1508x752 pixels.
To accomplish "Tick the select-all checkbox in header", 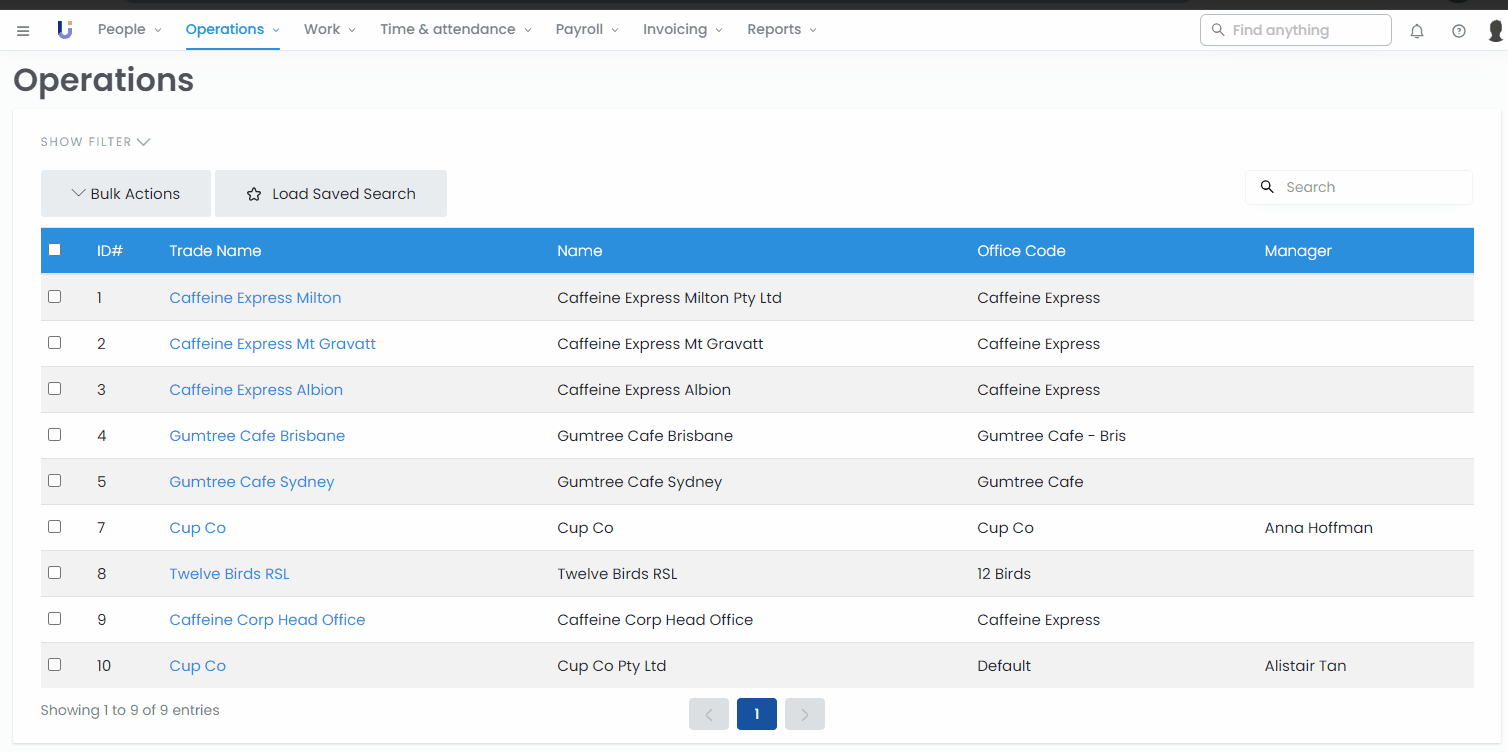I will [x=55, y=250].
